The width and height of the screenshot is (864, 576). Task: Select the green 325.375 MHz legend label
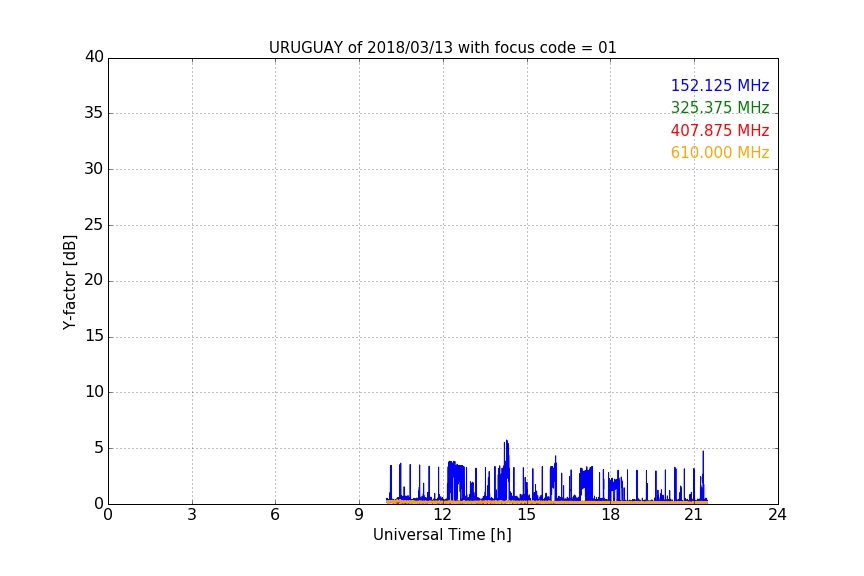tap(720, 107)
